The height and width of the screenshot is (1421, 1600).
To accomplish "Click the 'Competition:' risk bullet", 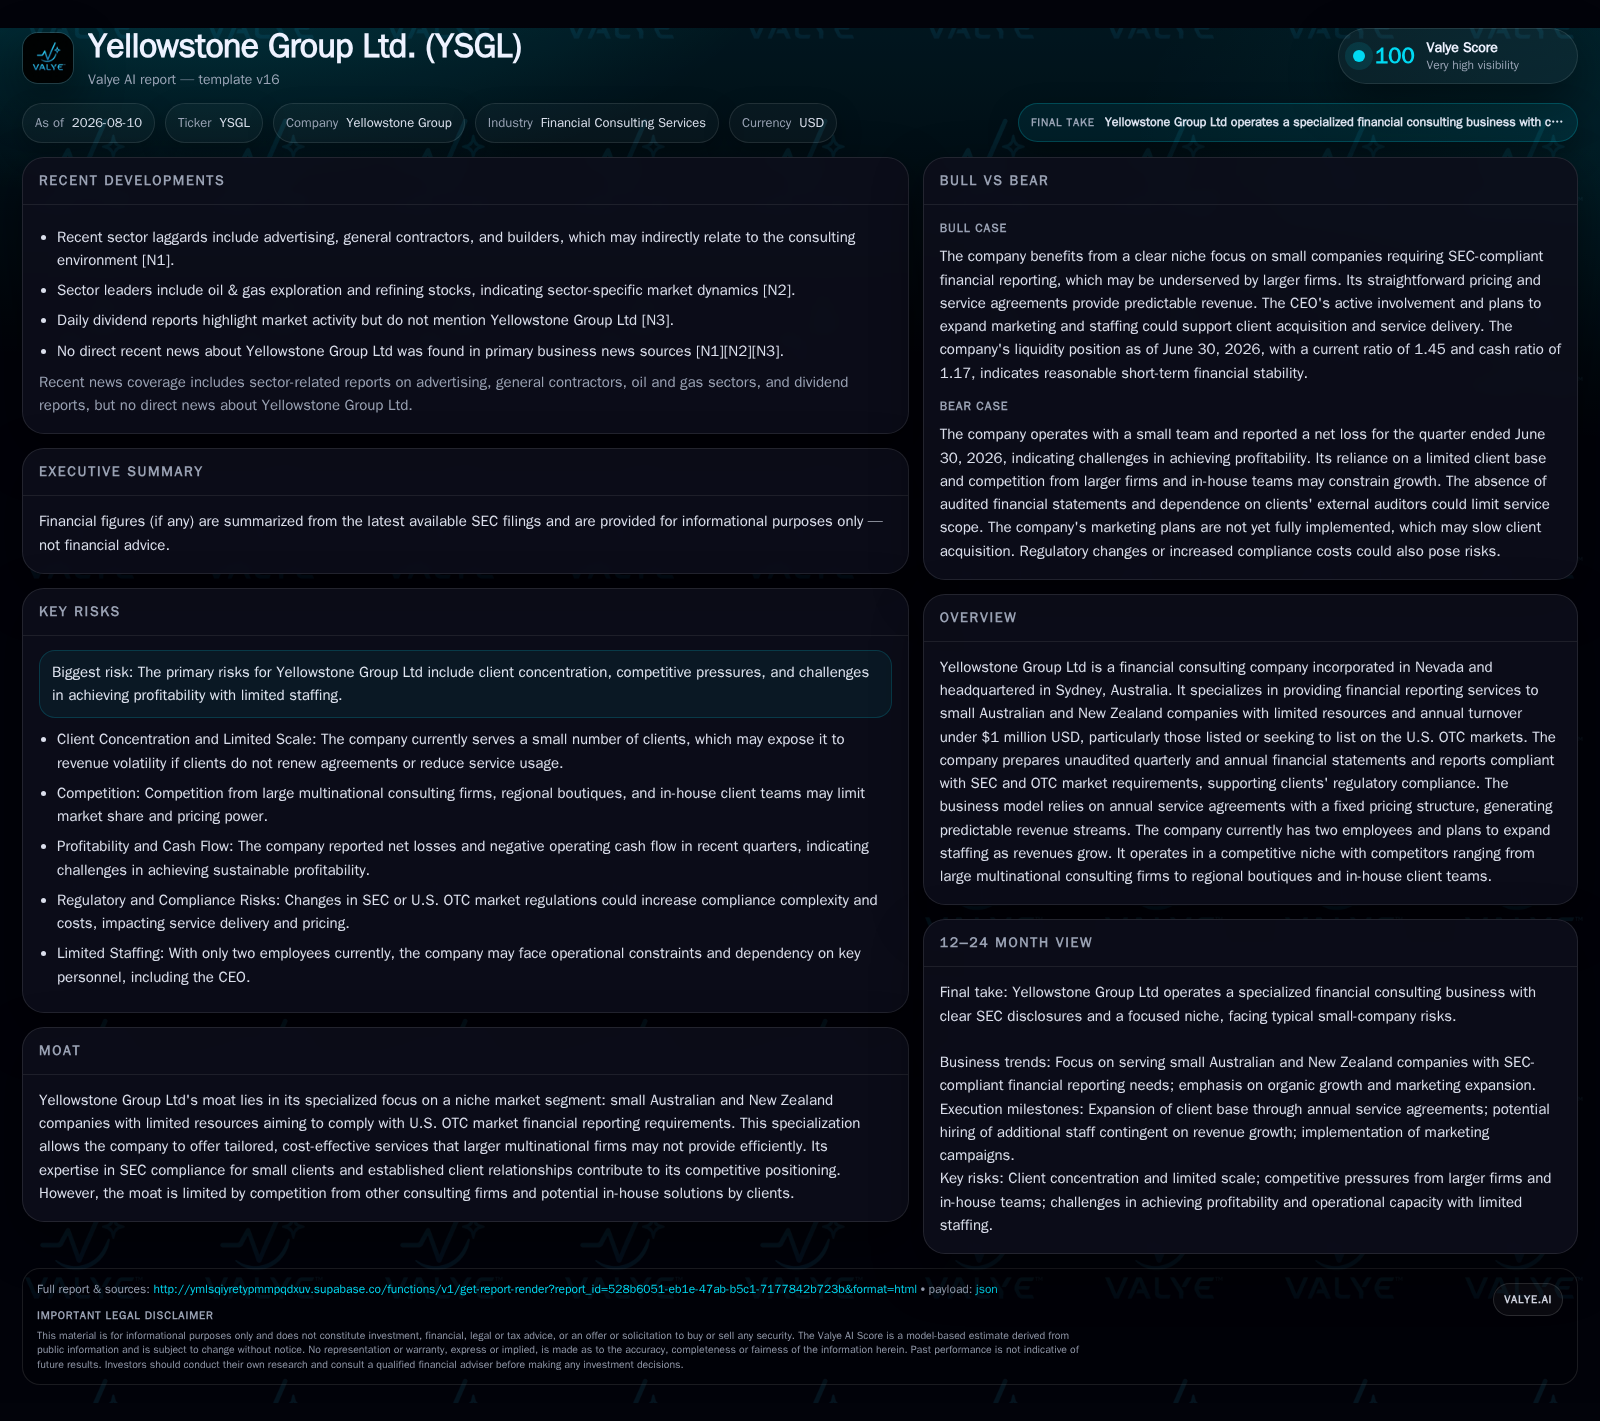I will point(464,805).
